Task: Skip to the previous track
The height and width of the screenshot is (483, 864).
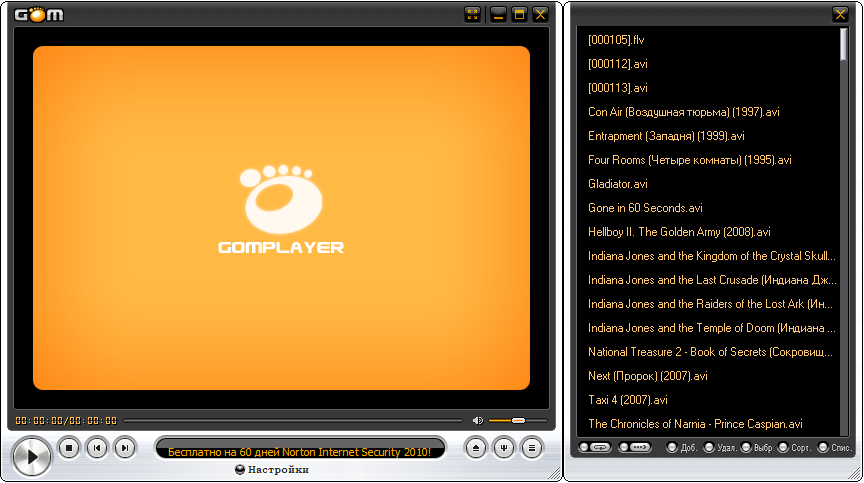Action: click(96, 448)
